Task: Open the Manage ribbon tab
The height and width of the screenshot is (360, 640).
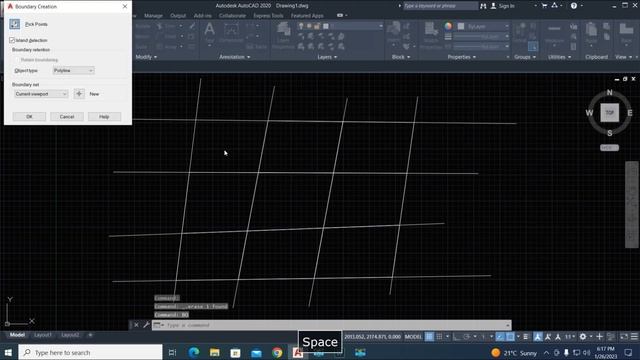Action: [153, 16]
